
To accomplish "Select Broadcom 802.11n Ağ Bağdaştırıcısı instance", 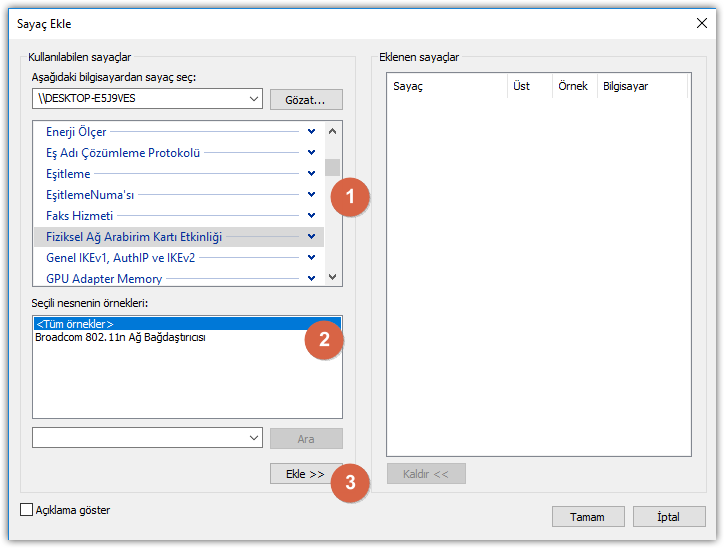I will click(x=121, y=337).
